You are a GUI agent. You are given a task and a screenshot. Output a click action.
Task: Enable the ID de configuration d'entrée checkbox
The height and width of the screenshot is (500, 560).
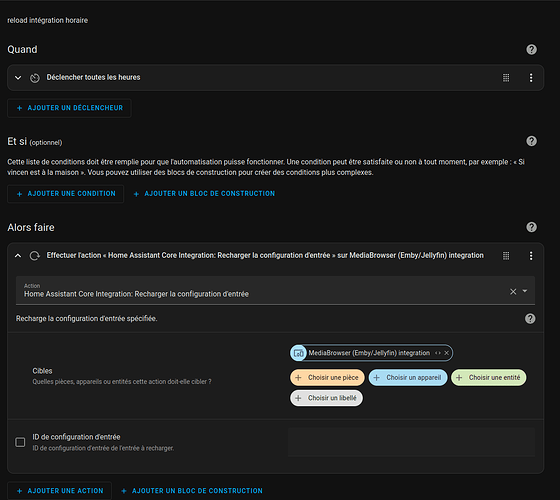point(20,442)
